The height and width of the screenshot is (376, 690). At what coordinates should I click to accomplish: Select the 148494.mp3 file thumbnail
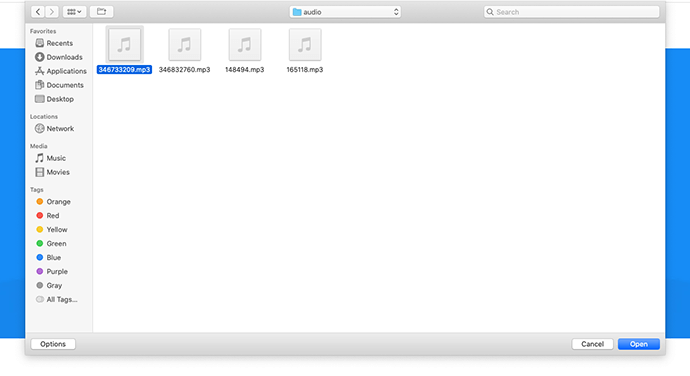(245, 44)
